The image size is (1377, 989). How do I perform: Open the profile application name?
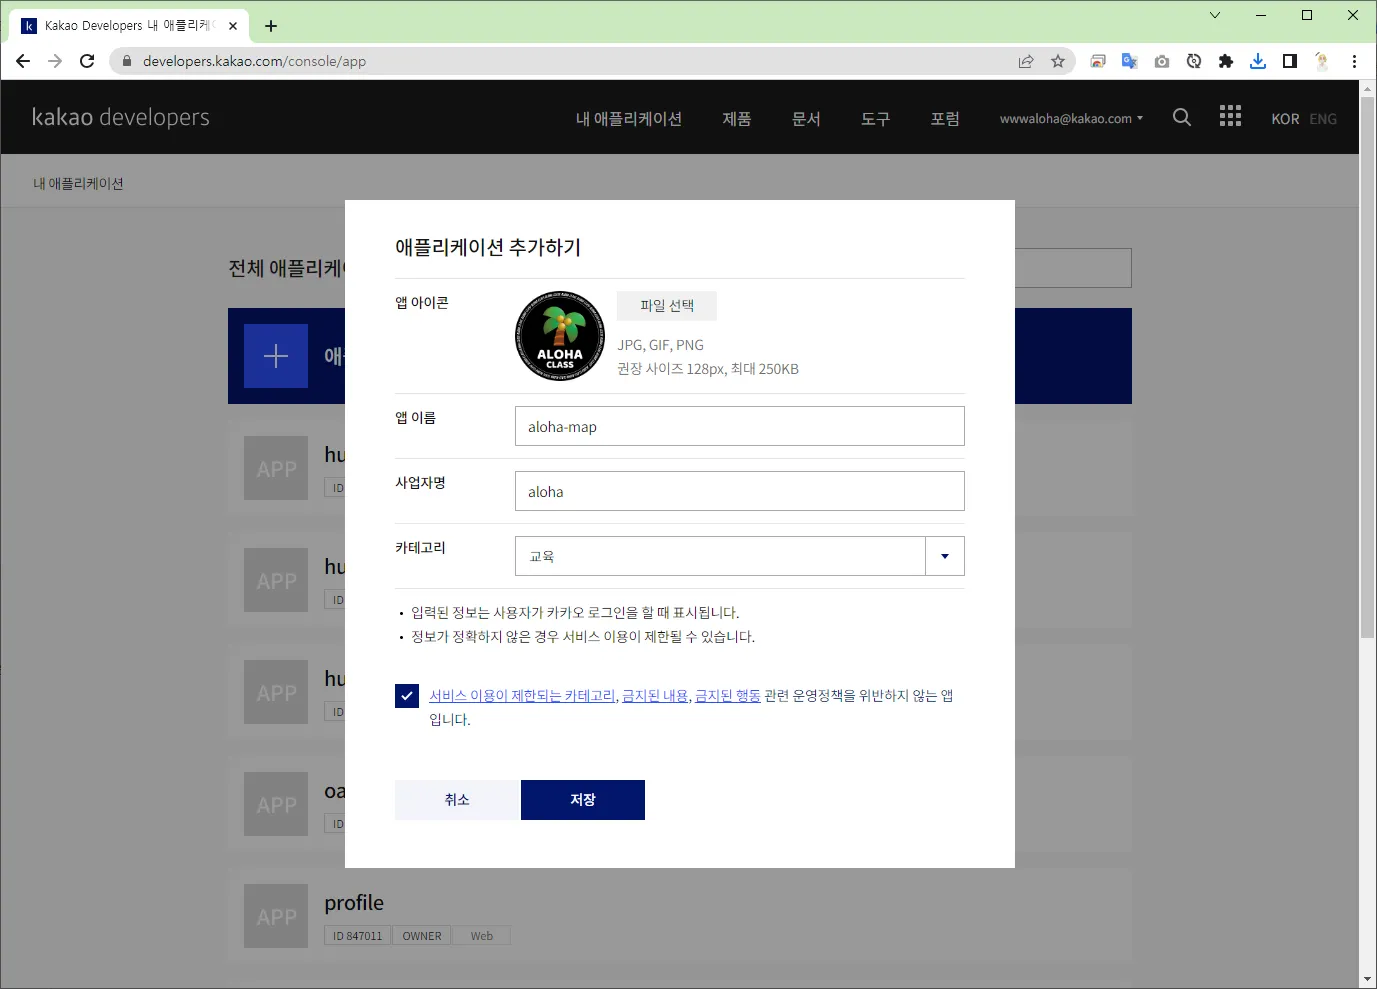tap(354, 903)
